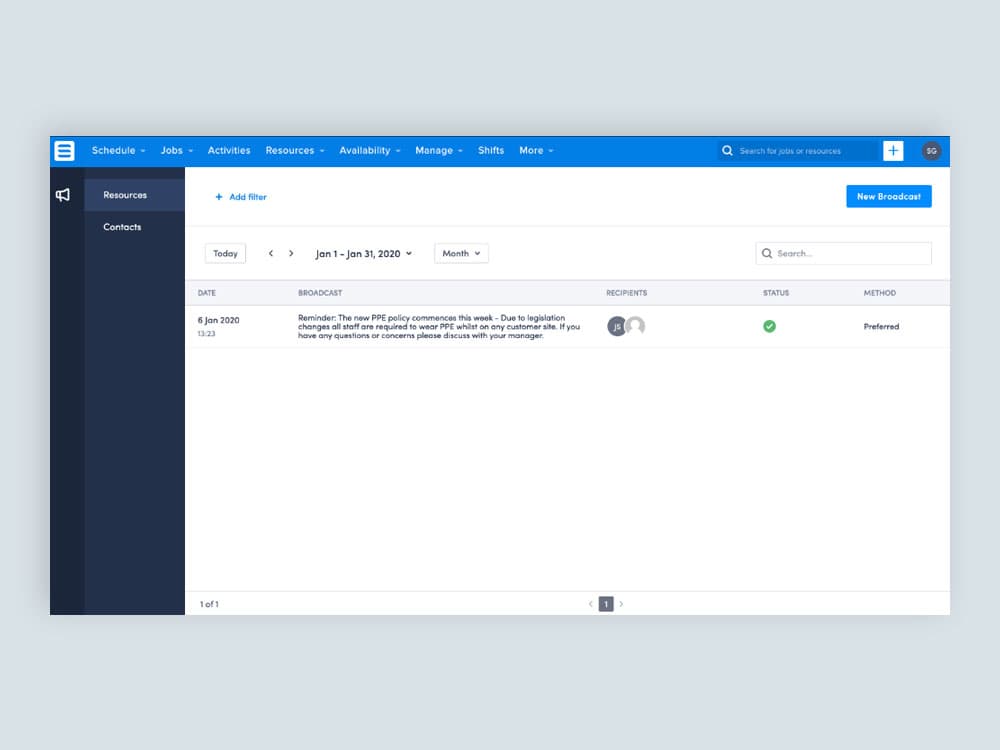Click the METHOD column header

879,293
